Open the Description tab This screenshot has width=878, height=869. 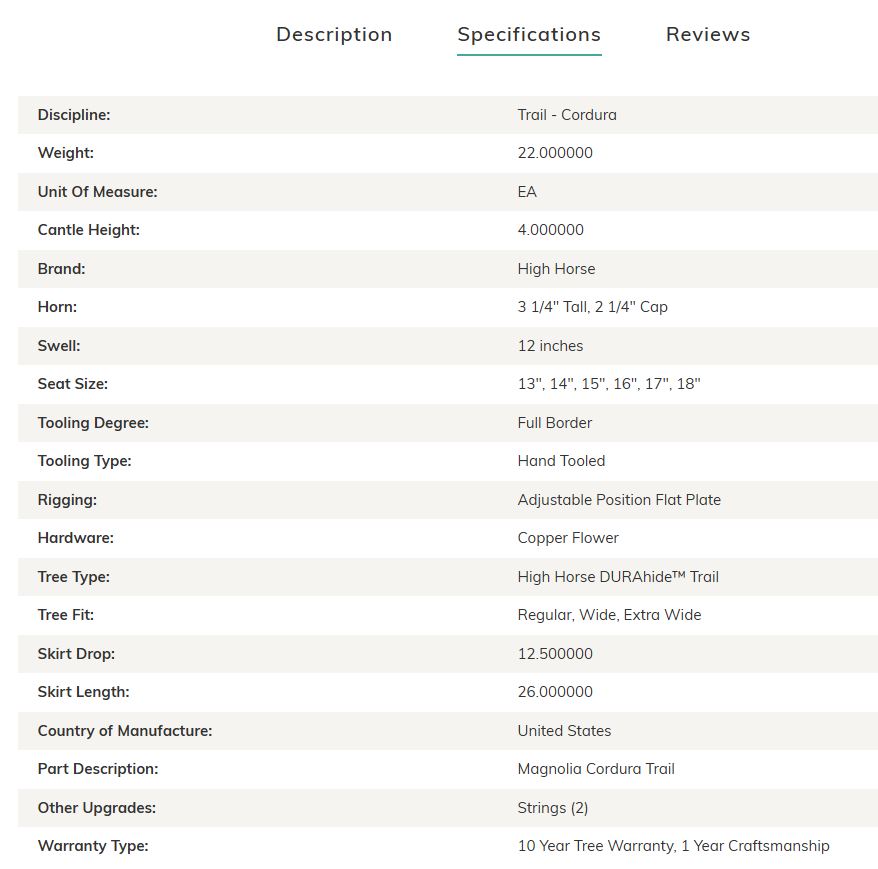click(x=334, y=35)
